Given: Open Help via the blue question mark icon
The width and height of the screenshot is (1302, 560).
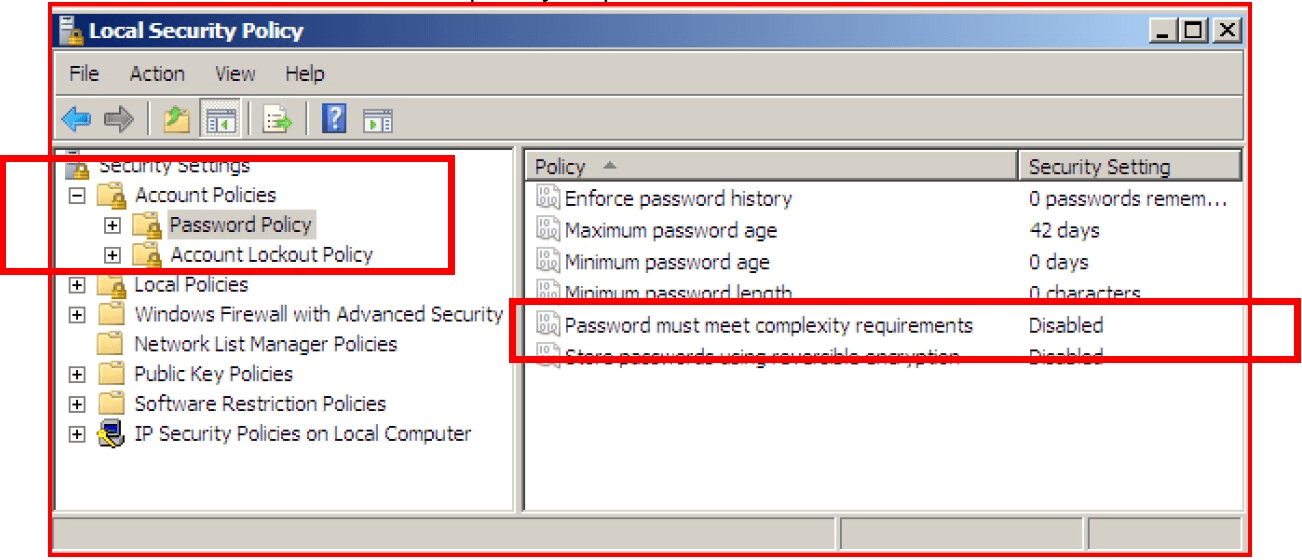Looking at the screenshot, I should point(335,120).
